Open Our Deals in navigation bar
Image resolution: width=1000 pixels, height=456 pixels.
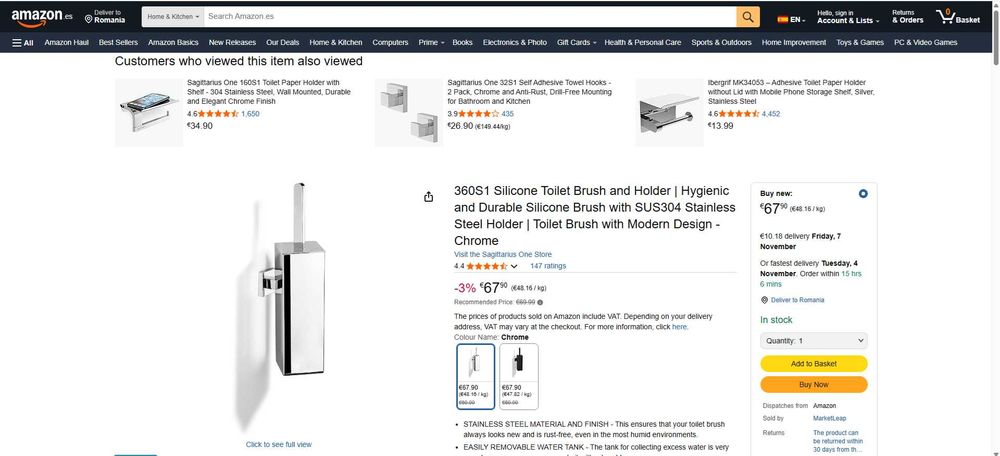282,43
